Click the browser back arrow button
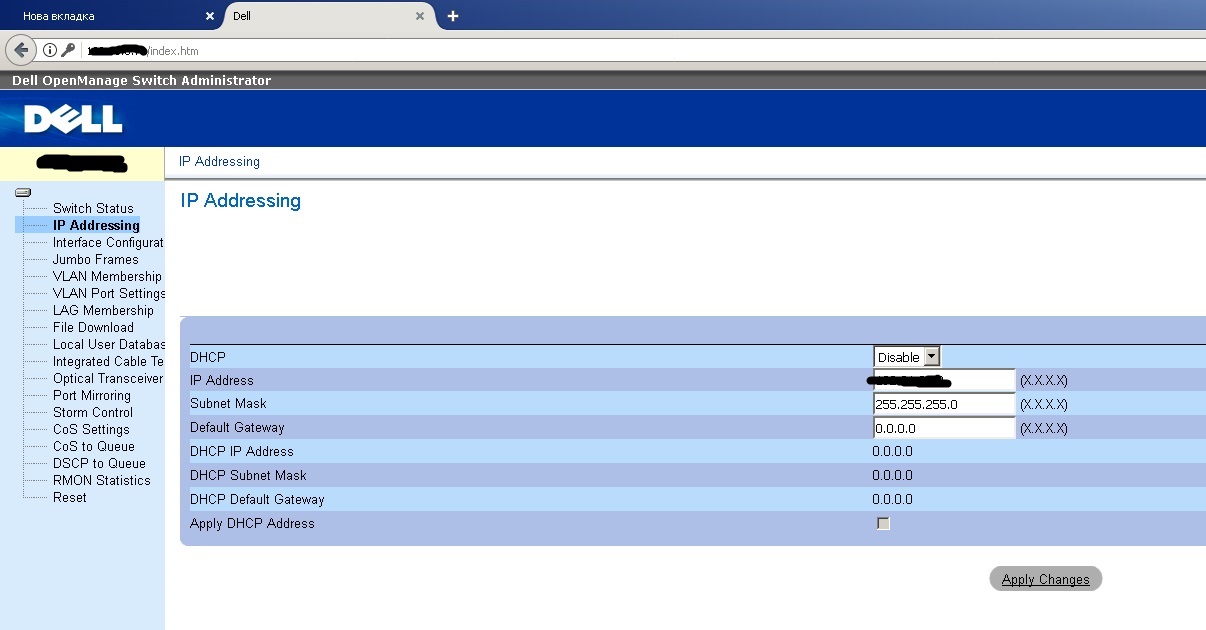This screenshot has width=1206, height=630. tap(21, 50)
